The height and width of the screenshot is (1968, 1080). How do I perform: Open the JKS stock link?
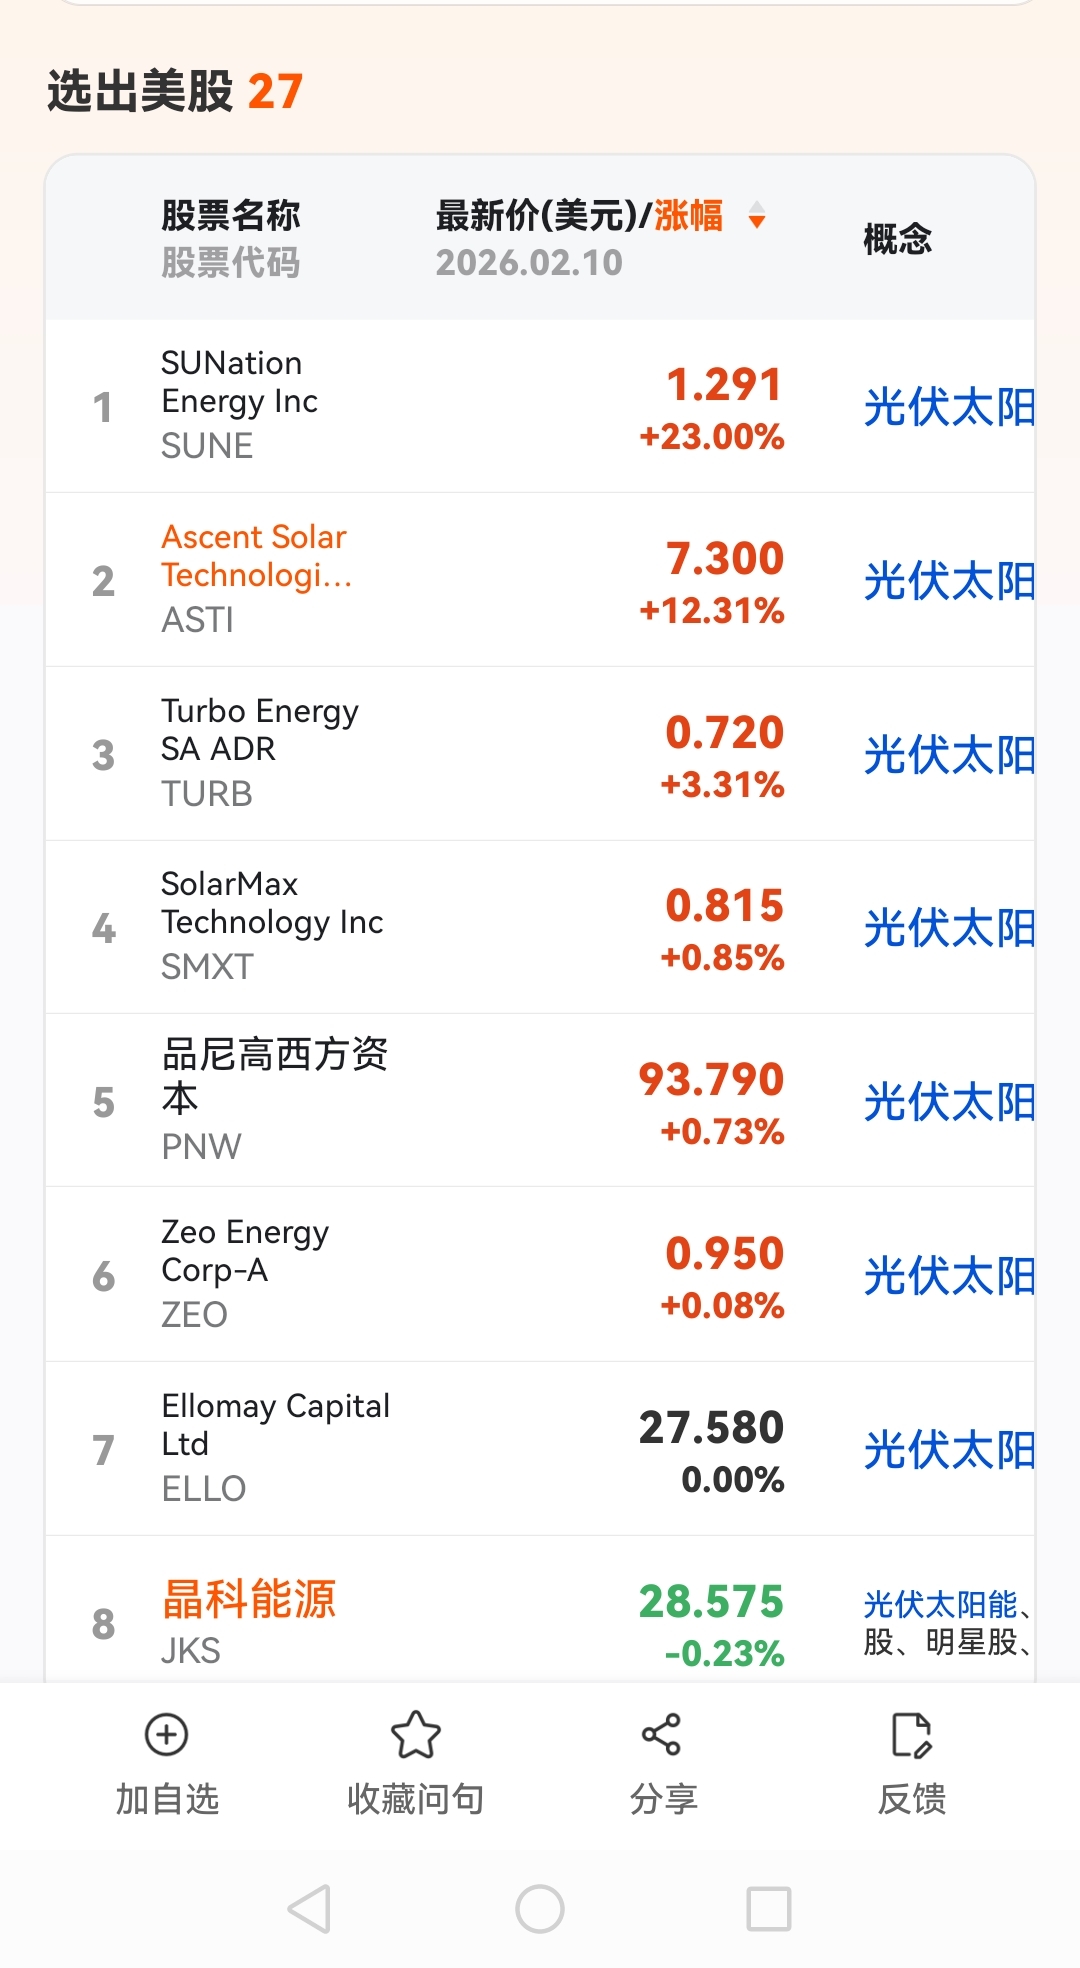249,1600
